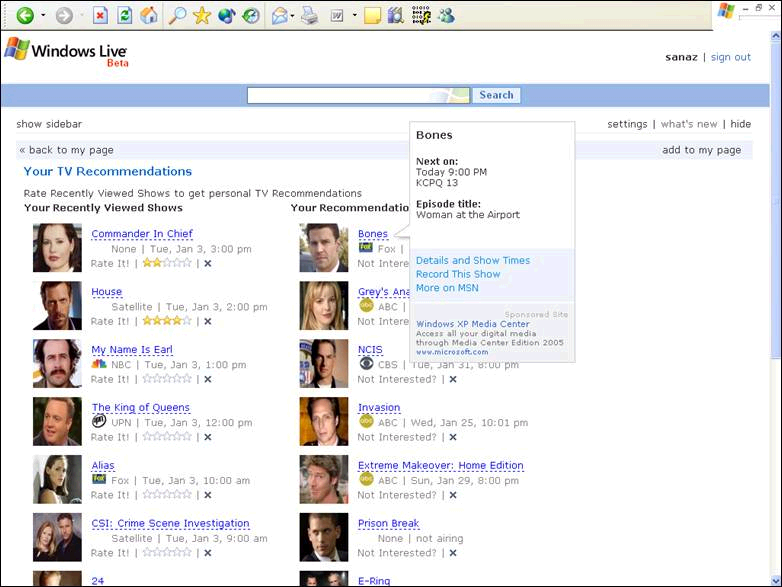Open the Search magnifier in toolbar

pos(177,15)
